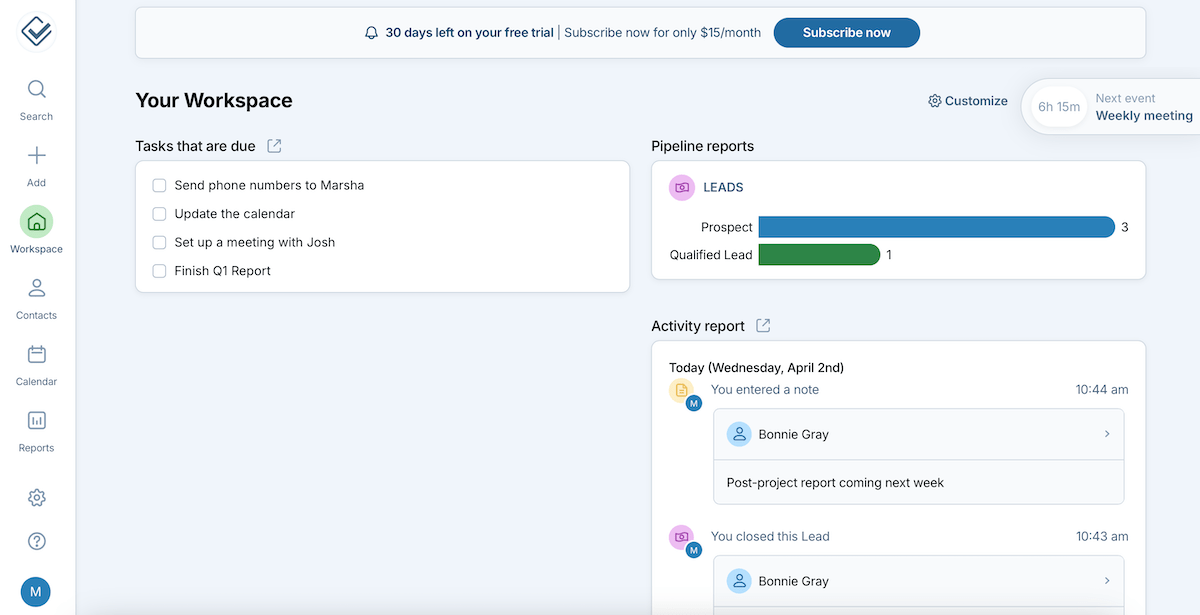Open the Reports sidebar icon
Screen dimensions: 1200x615
point(36,421)
